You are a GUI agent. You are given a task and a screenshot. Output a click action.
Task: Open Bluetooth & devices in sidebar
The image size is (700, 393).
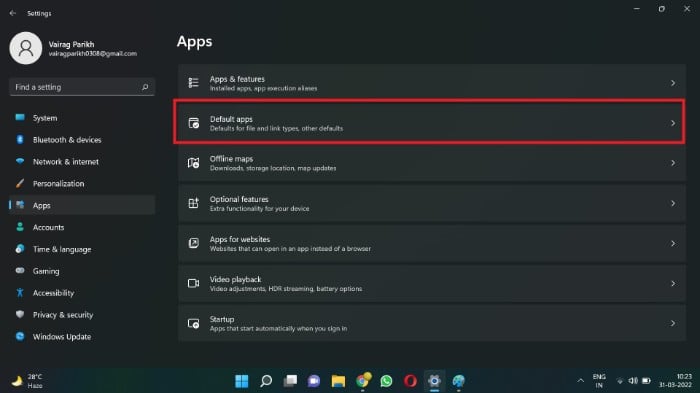coord(82,140)
